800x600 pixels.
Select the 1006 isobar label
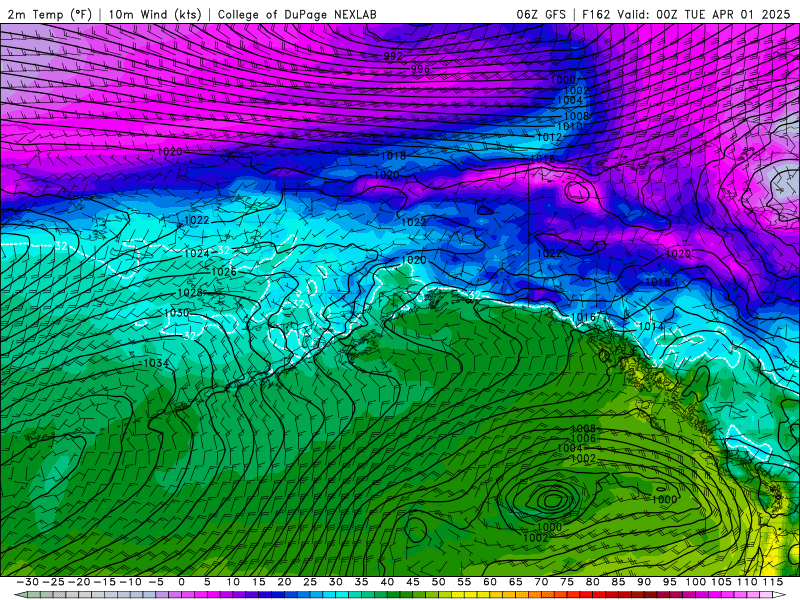583,438
